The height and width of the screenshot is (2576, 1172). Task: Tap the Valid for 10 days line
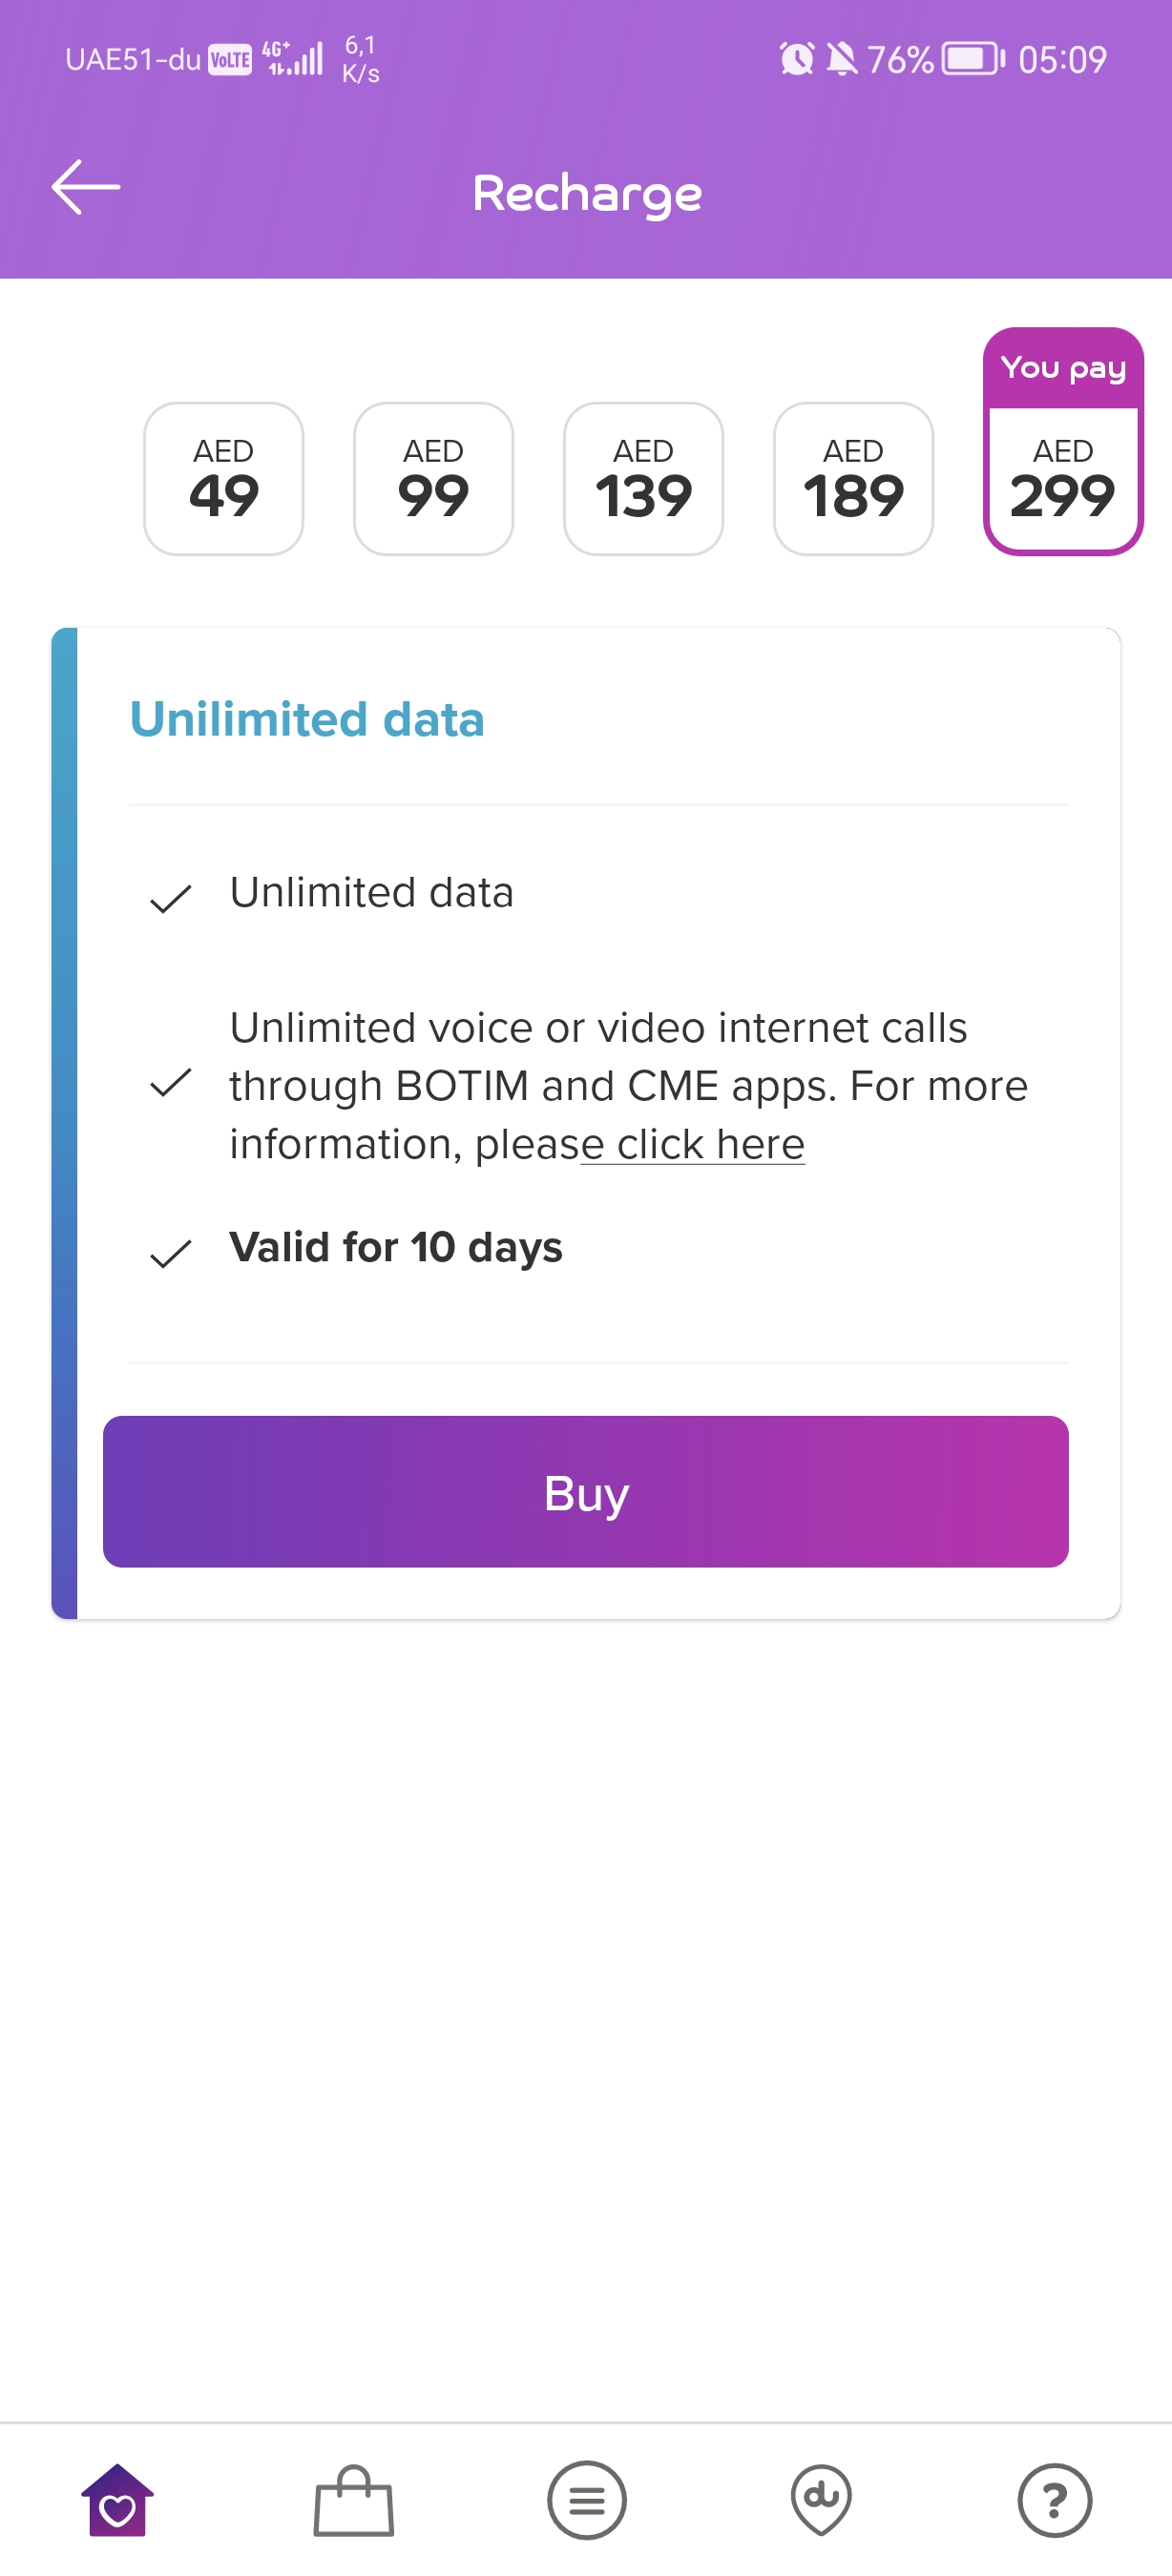pyautogui.click(x=396, y=1248)
